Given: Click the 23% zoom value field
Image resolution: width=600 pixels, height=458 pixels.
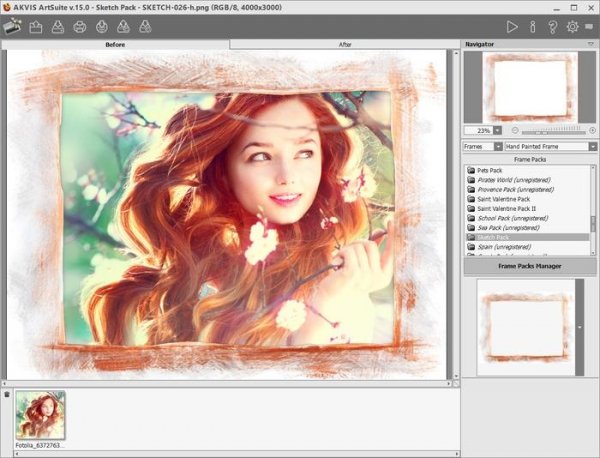Looking at the screenshot, I should click(479, 130).
